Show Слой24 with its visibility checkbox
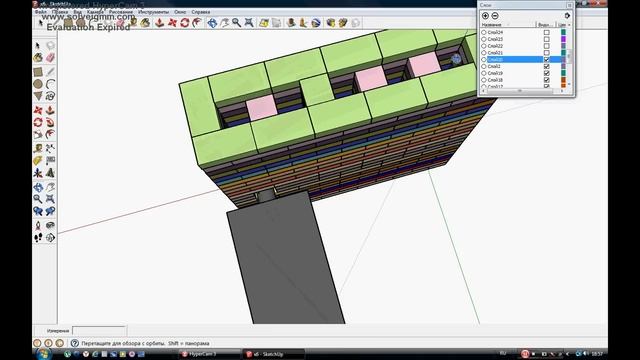This screenshot has width=640, height=360. pyautogui.click(x=547, y=32)
